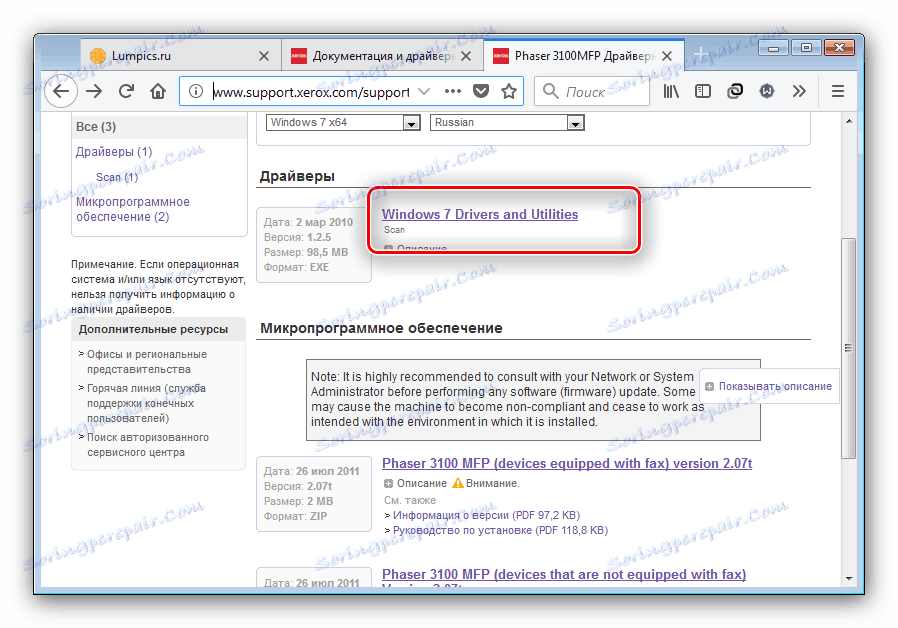Reload the page with the refresh icon
This screenshot has width=898, height=628.
tap(126, 91)
